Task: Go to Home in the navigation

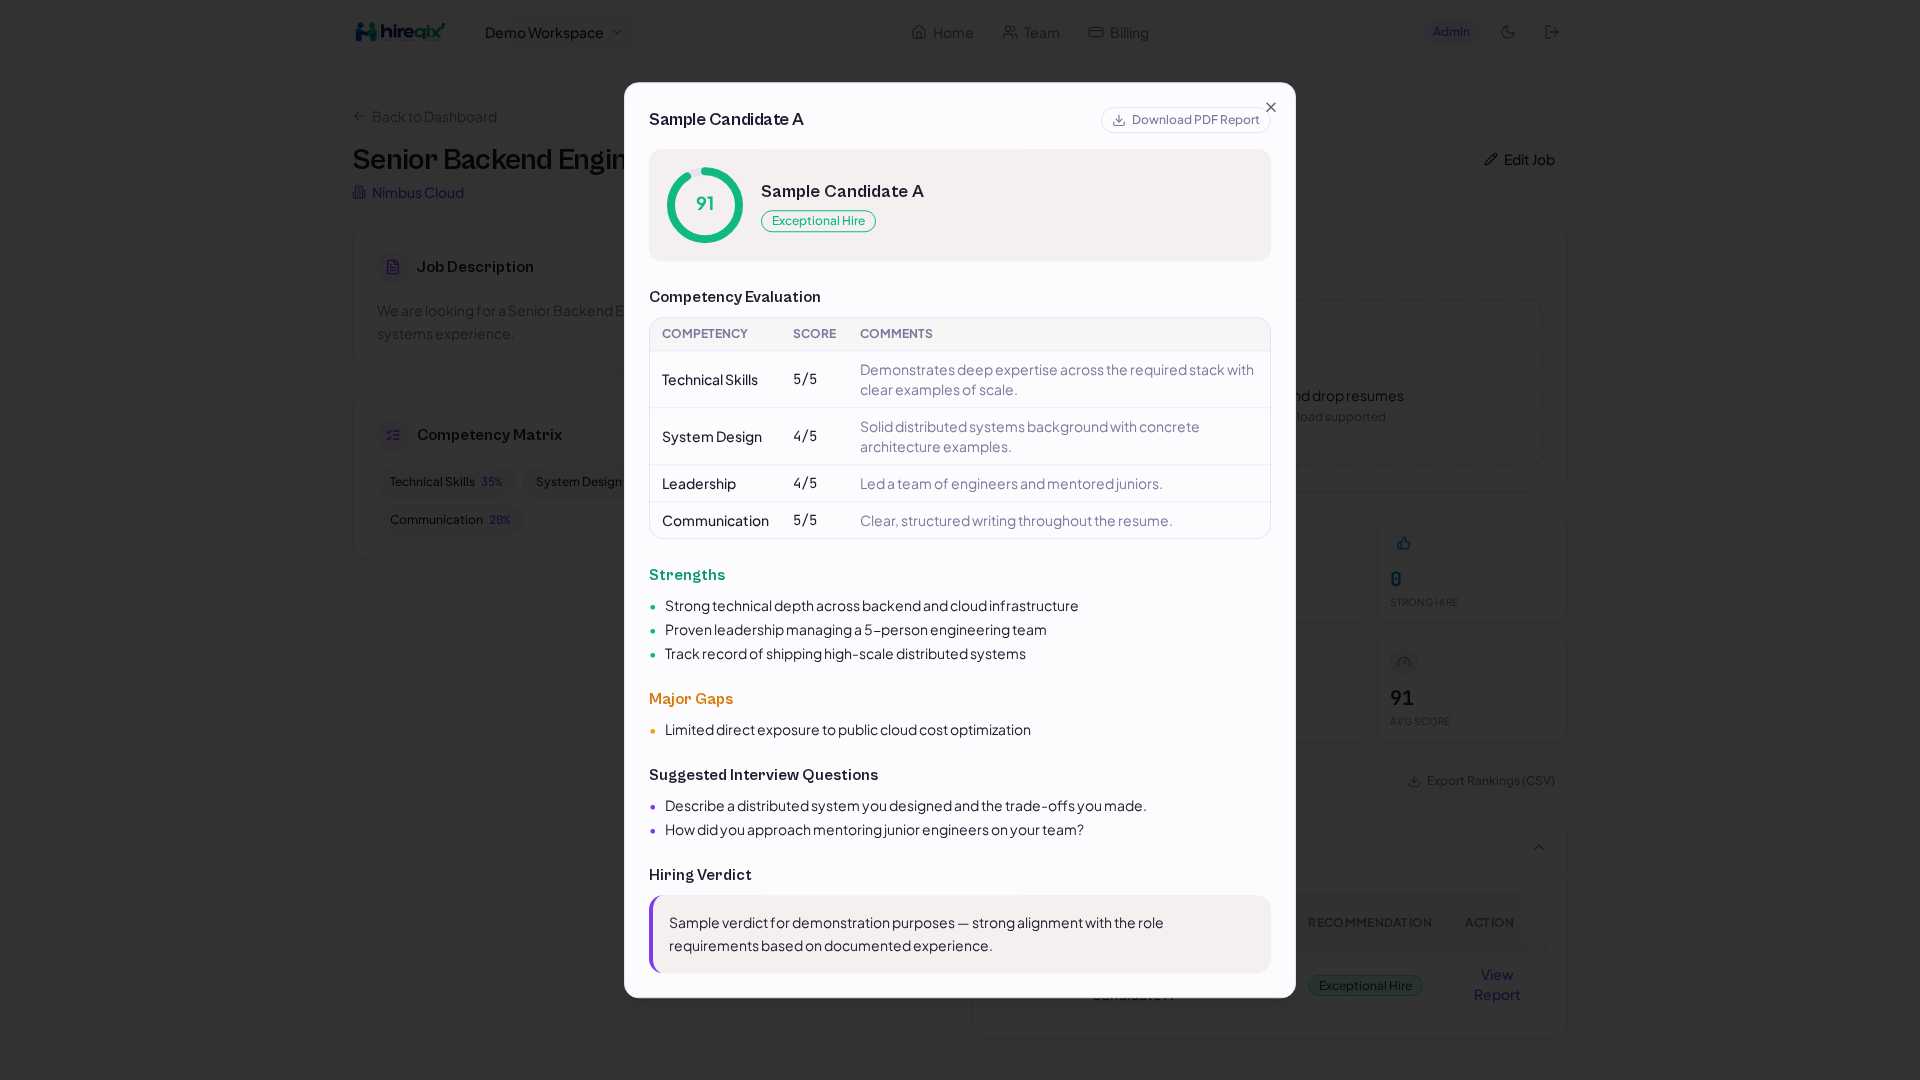Action: coord(942,32)
